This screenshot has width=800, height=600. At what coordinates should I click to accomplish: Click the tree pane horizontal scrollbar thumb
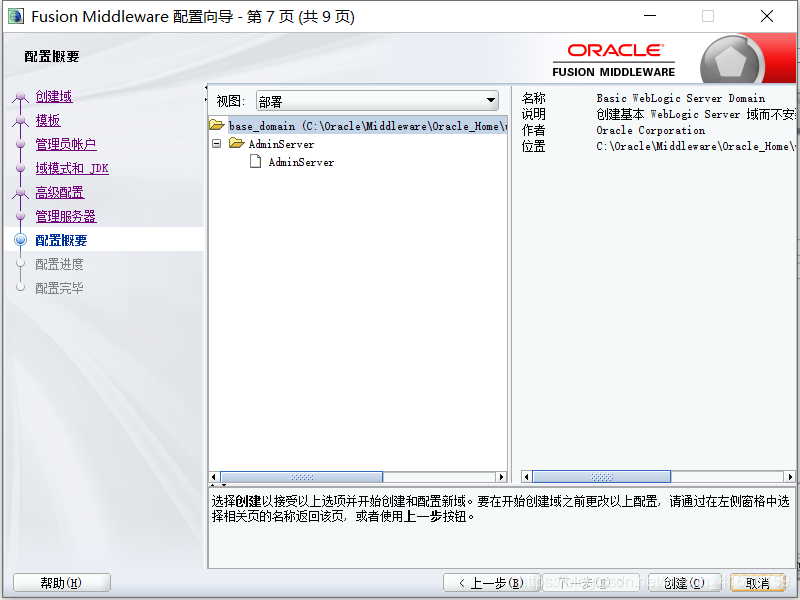(x=302, y=477)
